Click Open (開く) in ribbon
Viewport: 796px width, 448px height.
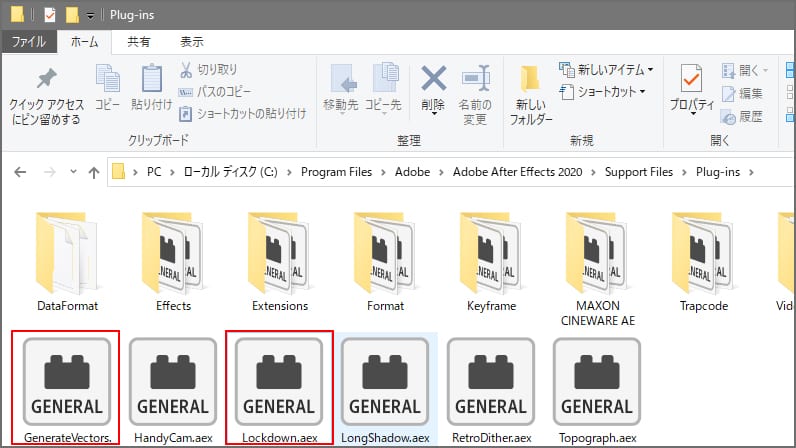pyautogui.click(x=745, y=70)
